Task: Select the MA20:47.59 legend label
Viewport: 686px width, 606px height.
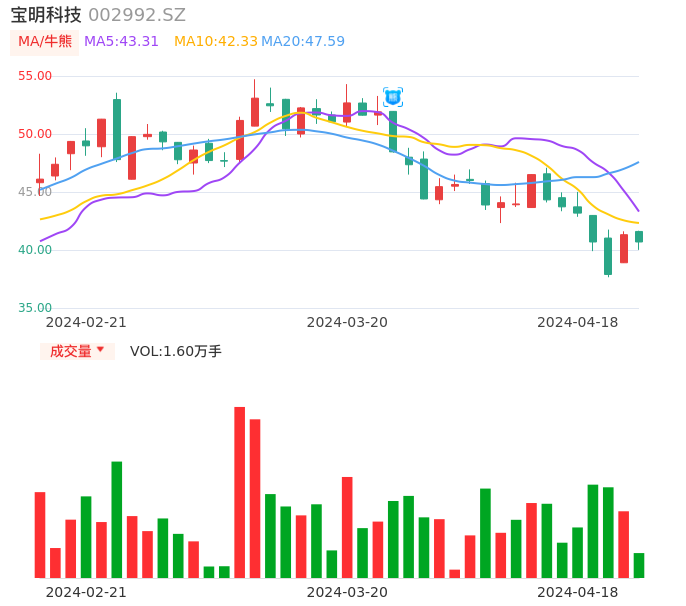Action: point(303,42)
